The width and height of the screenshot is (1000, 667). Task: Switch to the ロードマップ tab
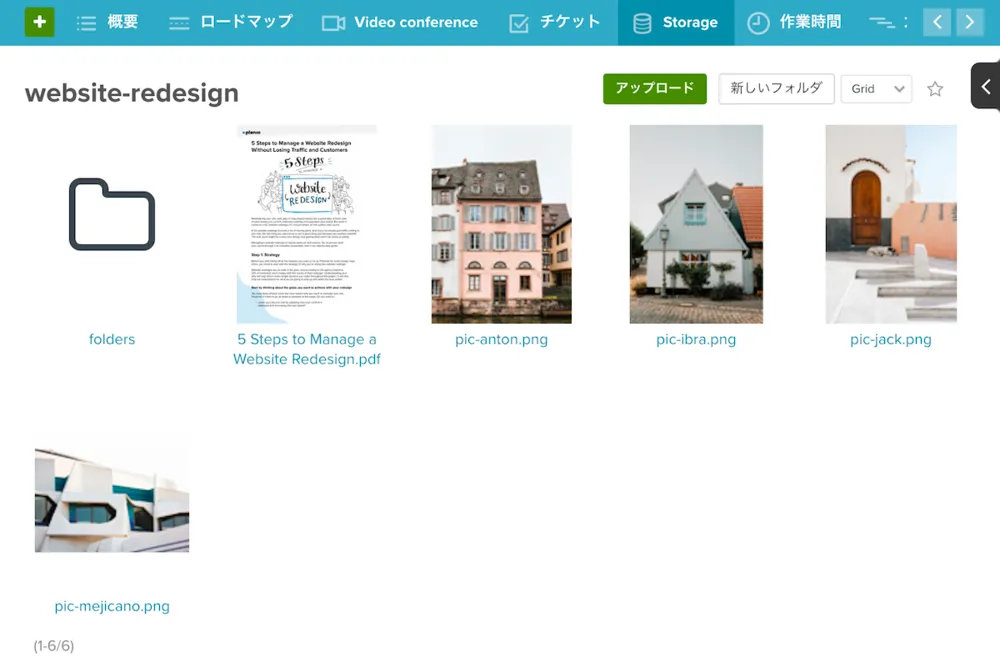230,22
